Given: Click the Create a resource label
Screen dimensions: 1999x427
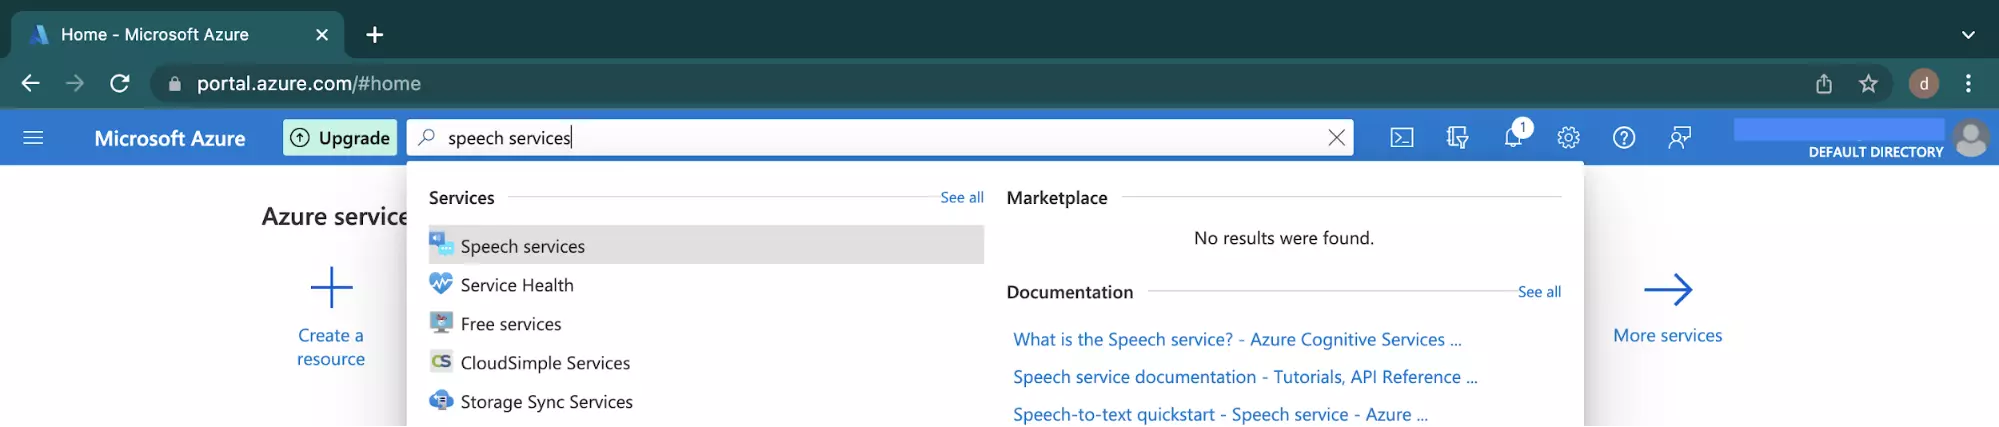Looking at the screenshot, I should pos(331,347).
